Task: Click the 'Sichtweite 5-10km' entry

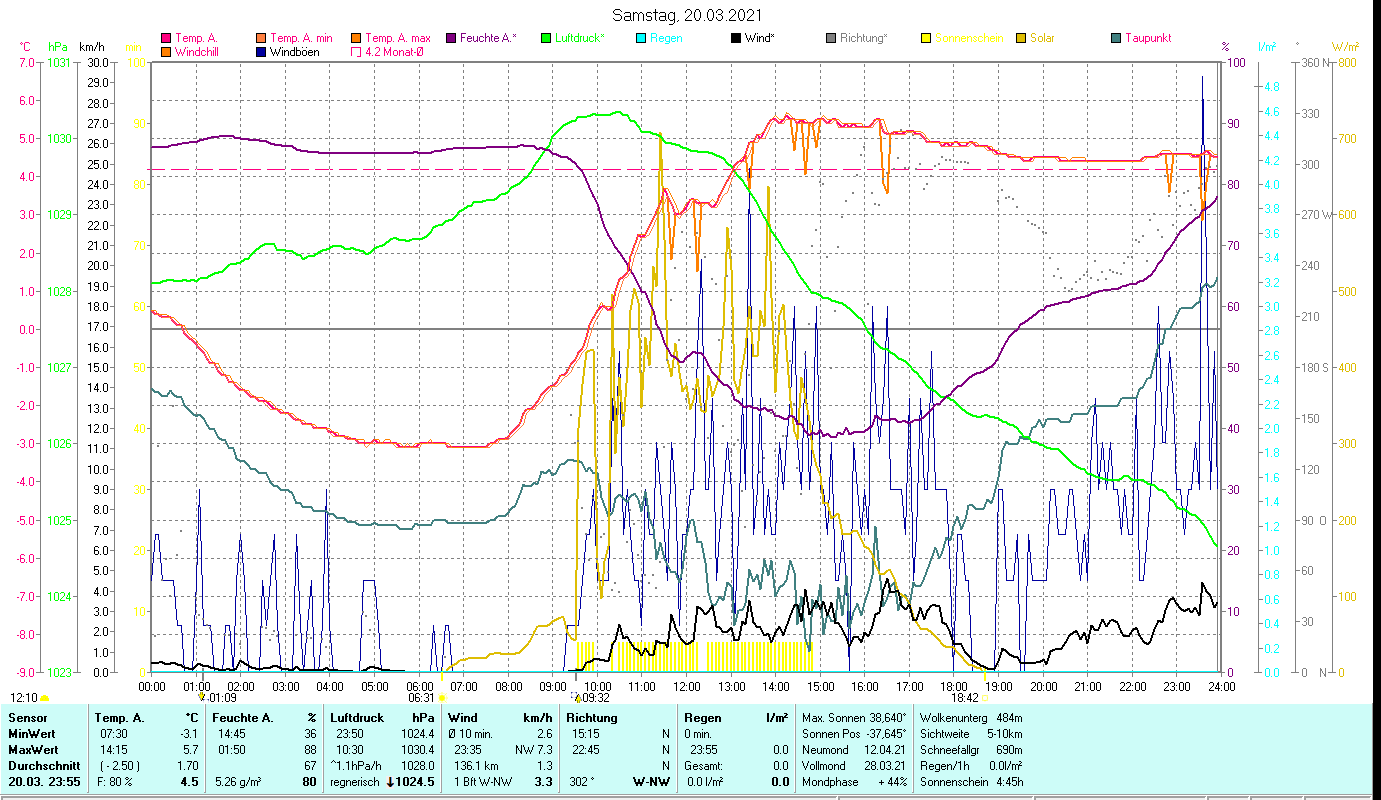Action: click(x=971, y=734)
